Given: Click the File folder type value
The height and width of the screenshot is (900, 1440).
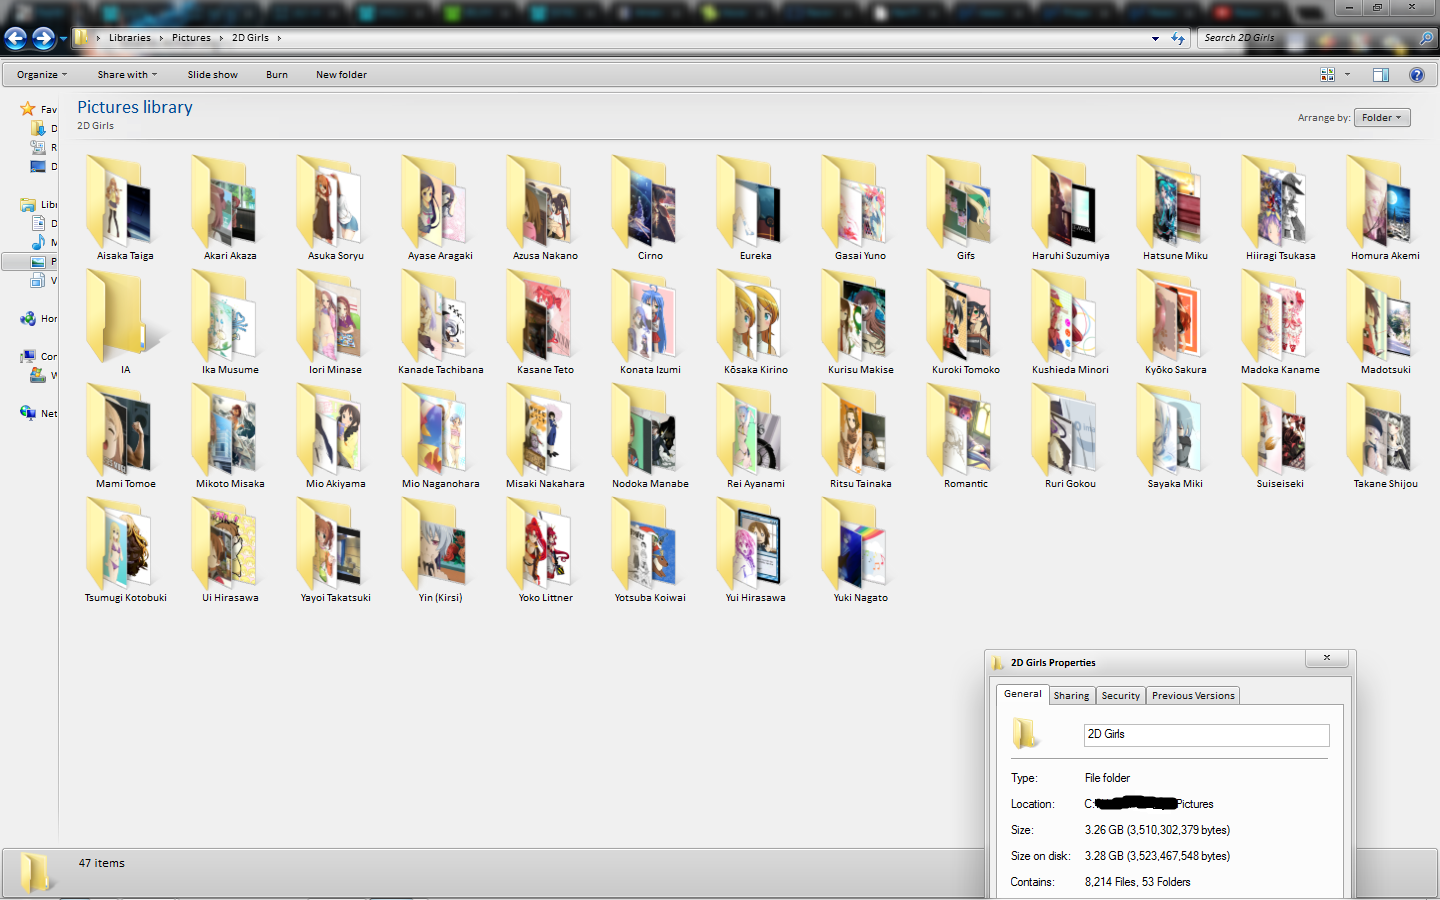Looking at the screenshot, I should pyautogui.click(x=1108, y=778).
